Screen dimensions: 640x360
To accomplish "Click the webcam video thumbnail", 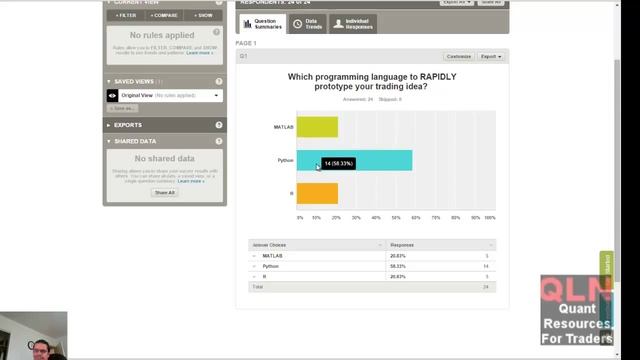I will [33, 336].
